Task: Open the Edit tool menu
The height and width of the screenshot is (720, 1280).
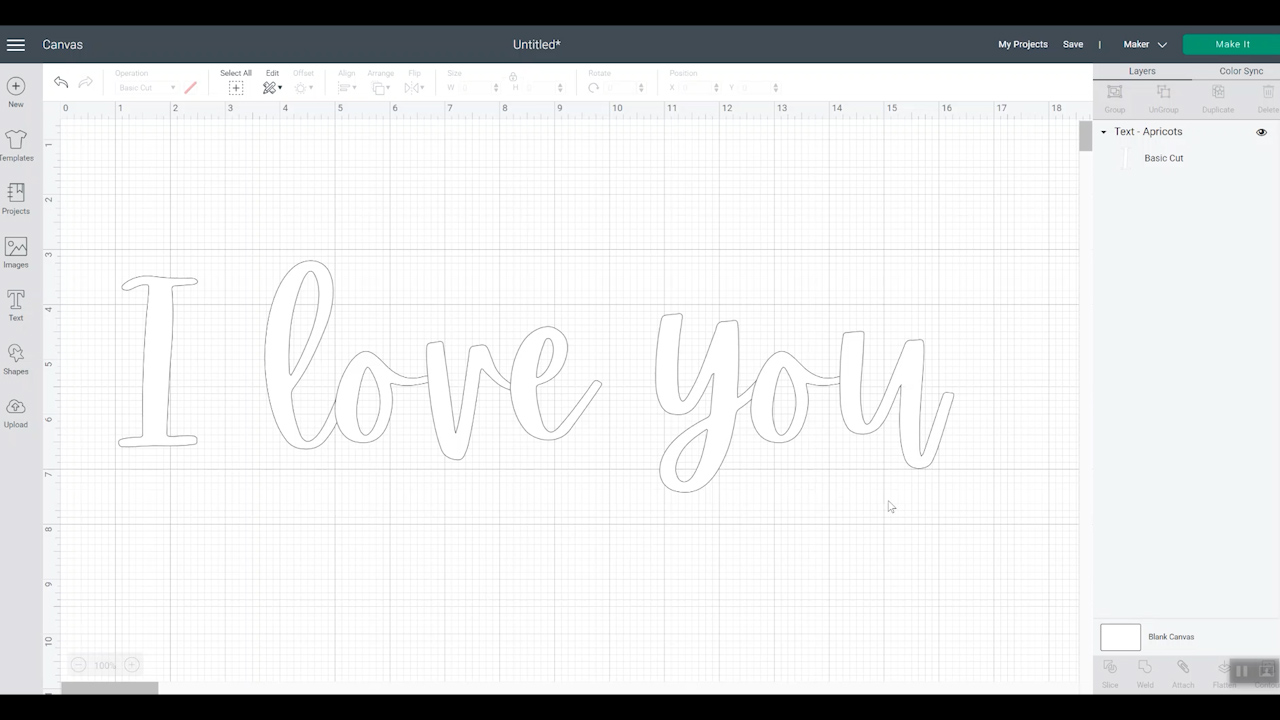Action: coord(272,88)
